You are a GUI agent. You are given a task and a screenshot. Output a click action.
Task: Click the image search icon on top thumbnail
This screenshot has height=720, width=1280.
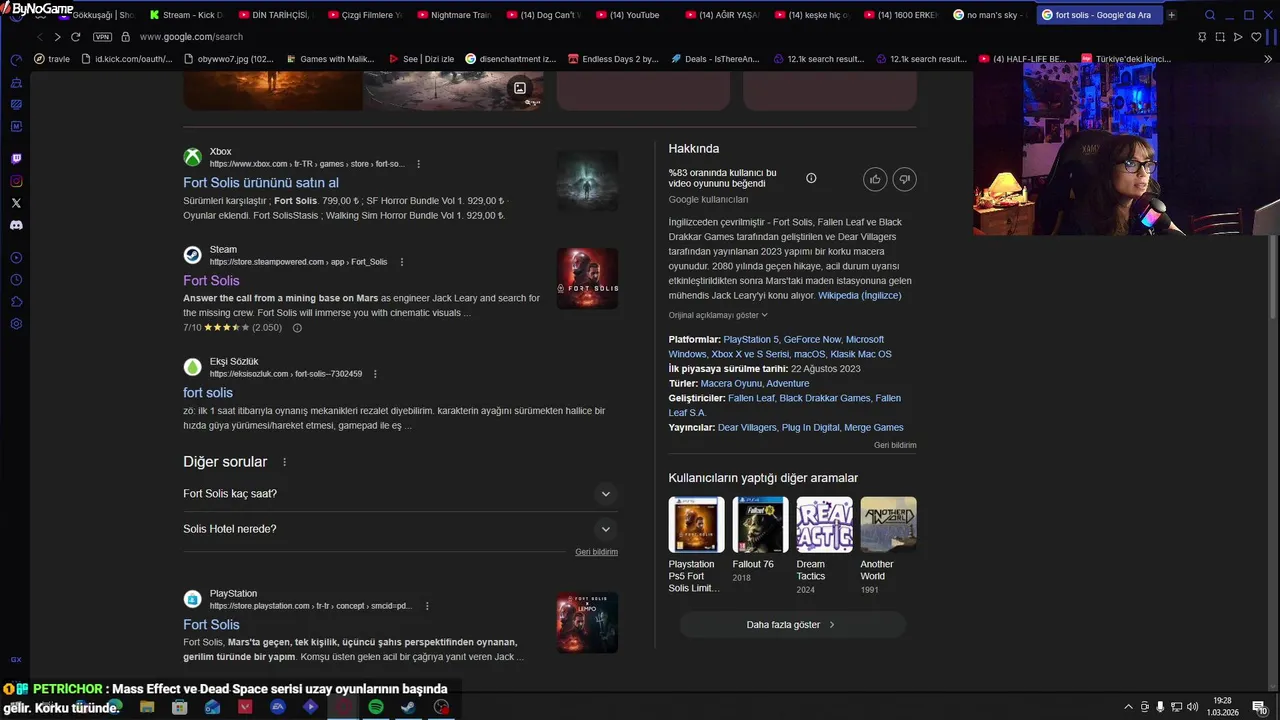(520, 88)
